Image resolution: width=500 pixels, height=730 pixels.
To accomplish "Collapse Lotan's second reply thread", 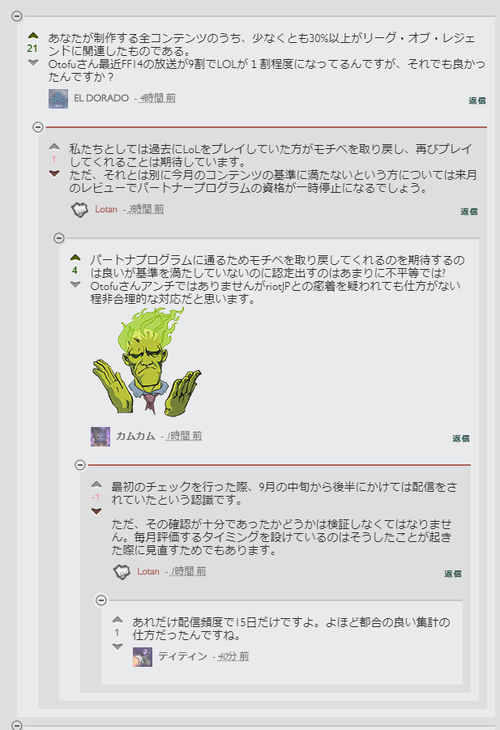I will coord(80,465).
